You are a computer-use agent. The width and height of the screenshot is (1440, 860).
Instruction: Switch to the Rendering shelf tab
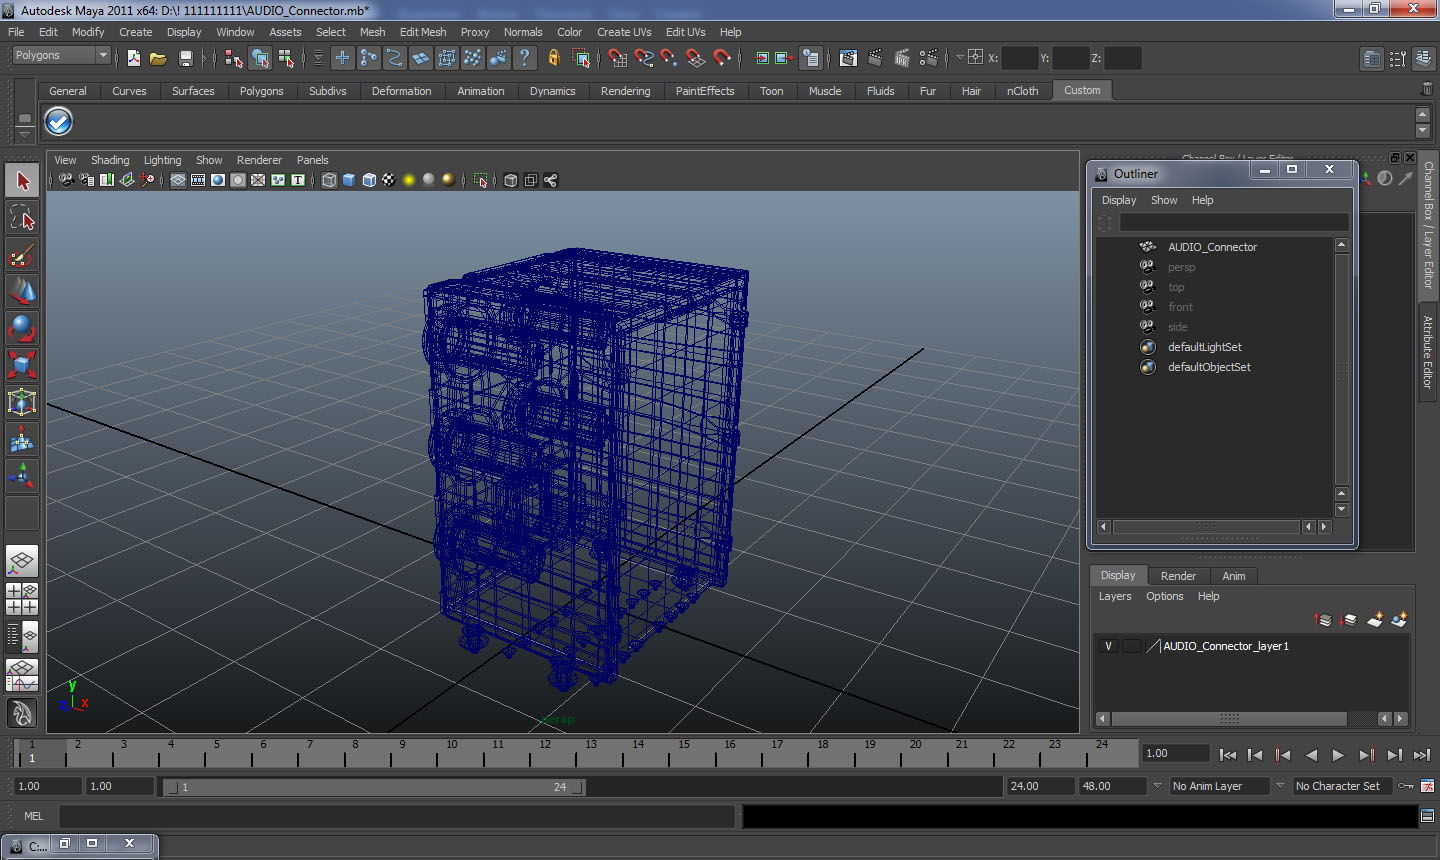[x=625, y=91]
